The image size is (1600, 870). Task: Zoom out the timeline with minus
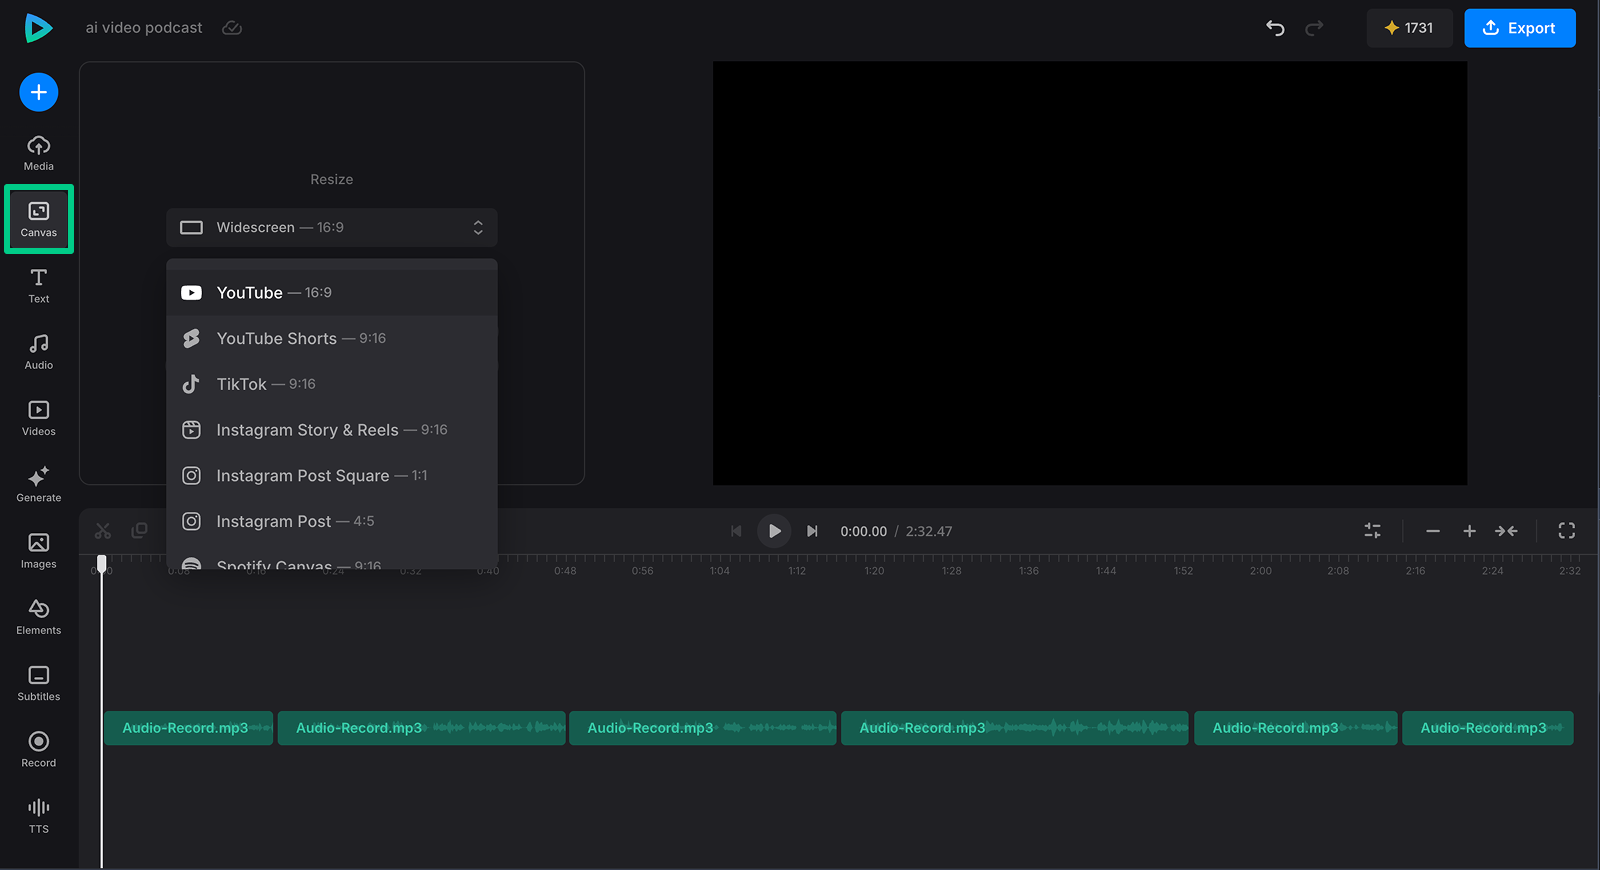[1433, 531]
